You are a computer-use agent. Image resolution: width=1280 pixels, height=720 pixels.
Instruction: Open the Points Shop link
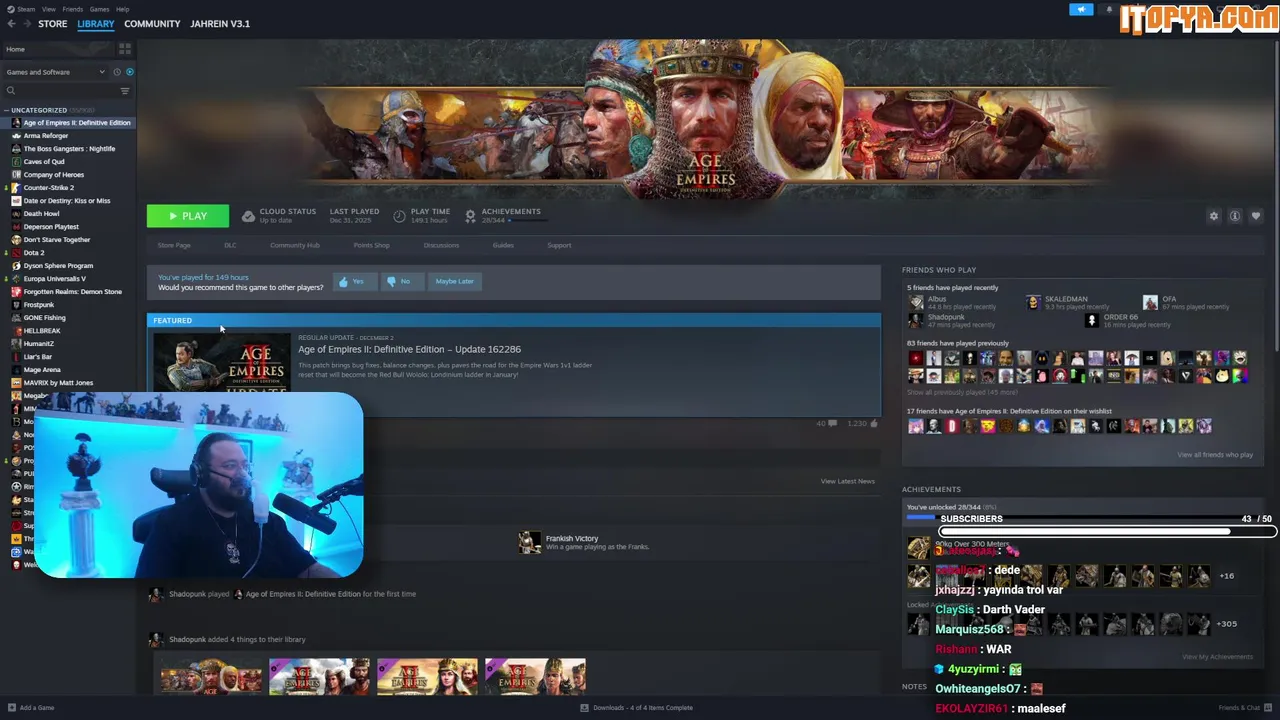point(371,246)
